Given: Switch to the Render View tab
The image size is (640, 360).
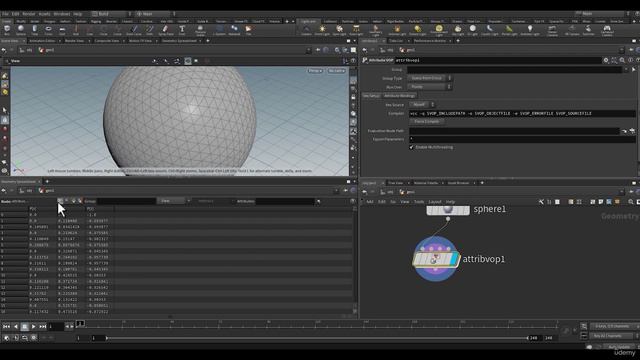Looking at the screenshot, I should (x=74, y=41).
